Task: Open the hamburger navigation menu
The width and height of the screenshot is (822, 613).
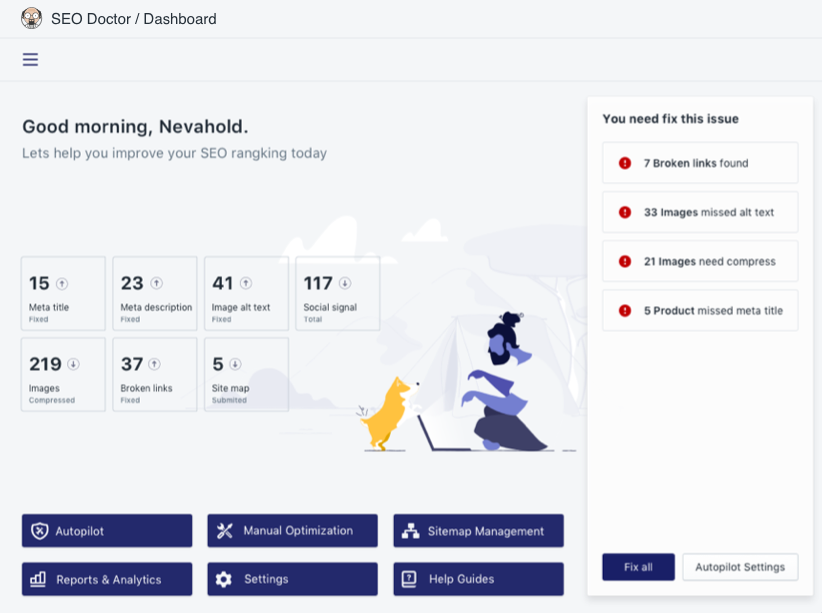Action: [x=30, y=60]
